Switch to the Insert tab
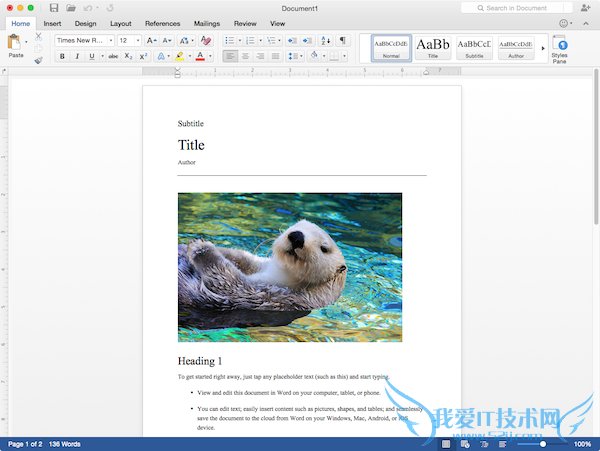Viewport: 600px width, 451px height. coord(52,23)
